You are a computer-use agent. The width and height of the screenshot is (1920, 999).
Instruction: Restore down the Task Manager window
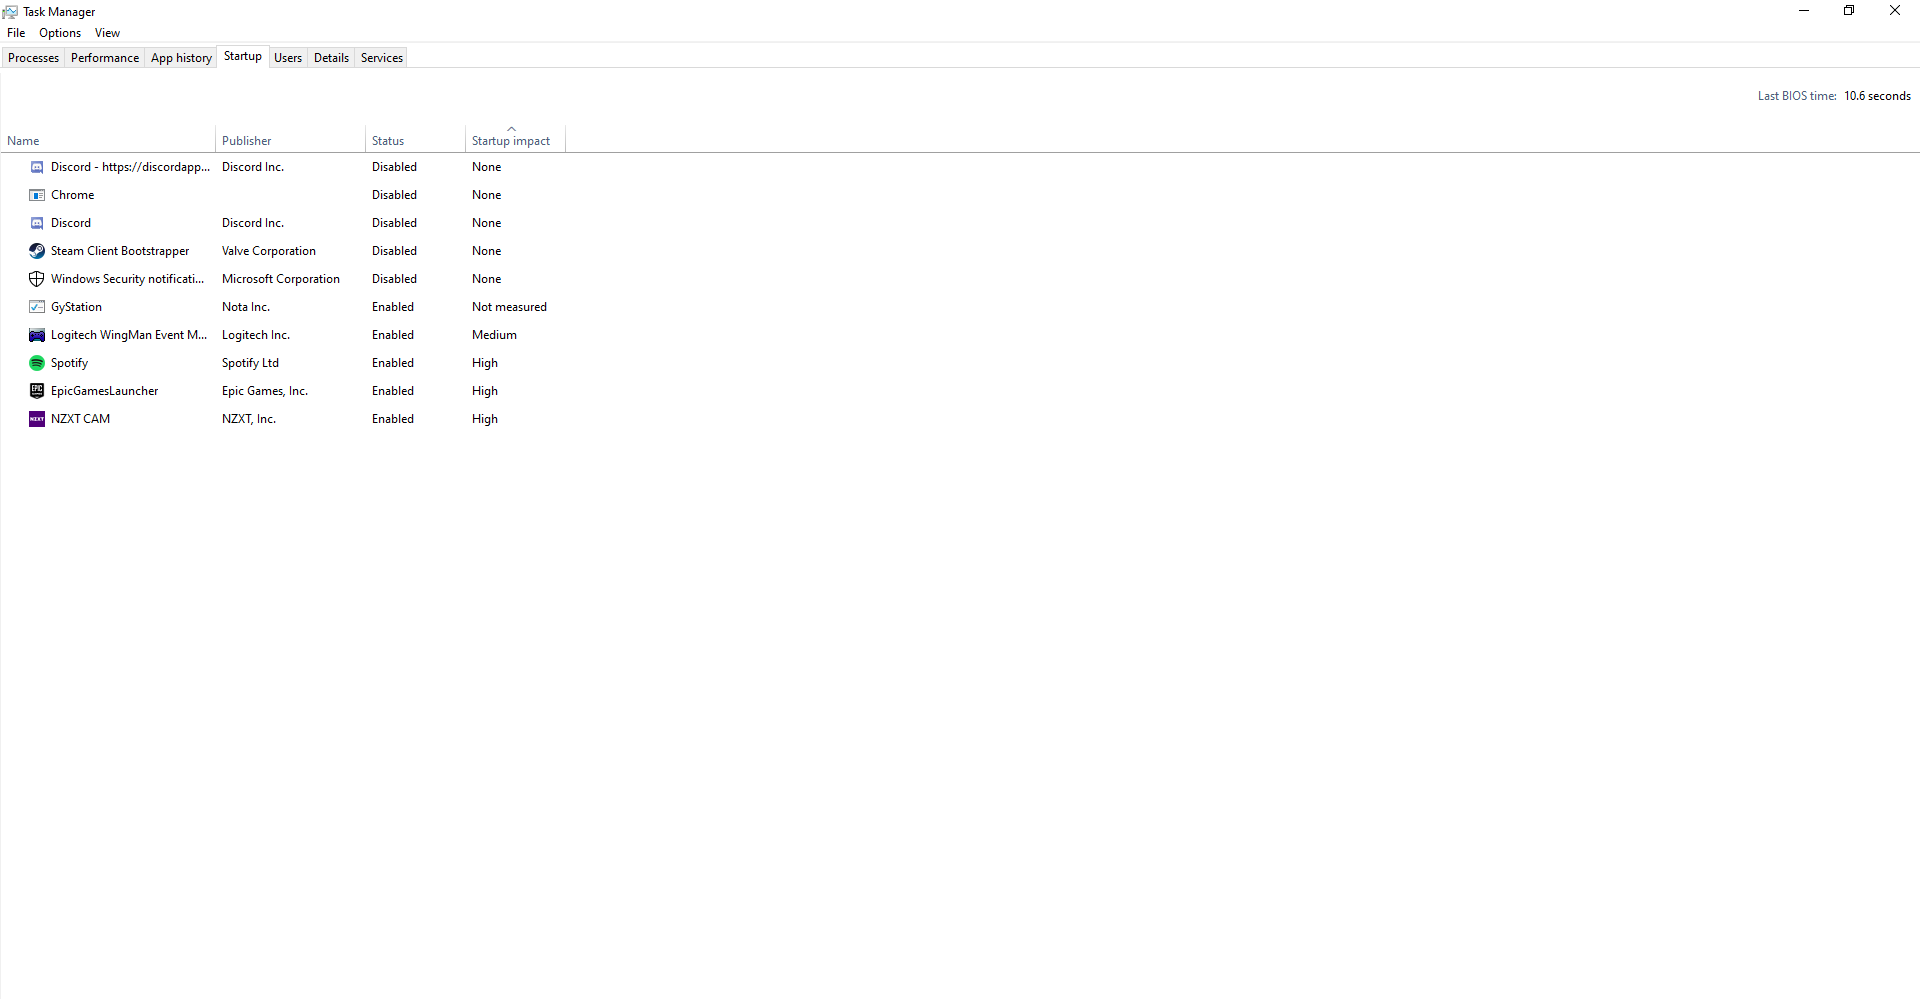[1849, 11]
